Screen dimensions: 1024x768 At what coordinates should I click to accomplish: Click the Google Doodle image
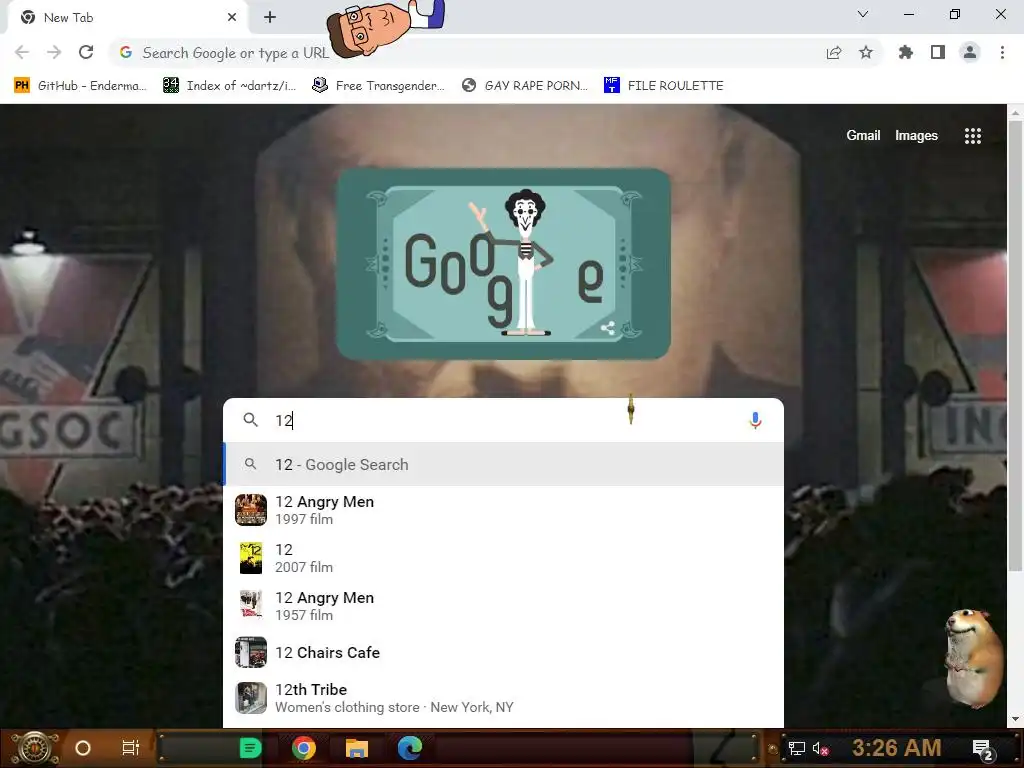(504, 264)
